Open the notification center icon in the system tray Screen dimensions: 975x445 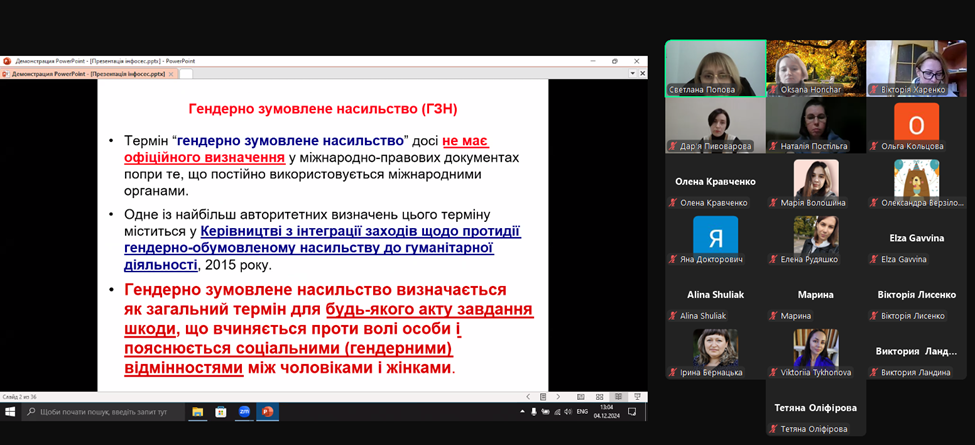coord(632,411)
